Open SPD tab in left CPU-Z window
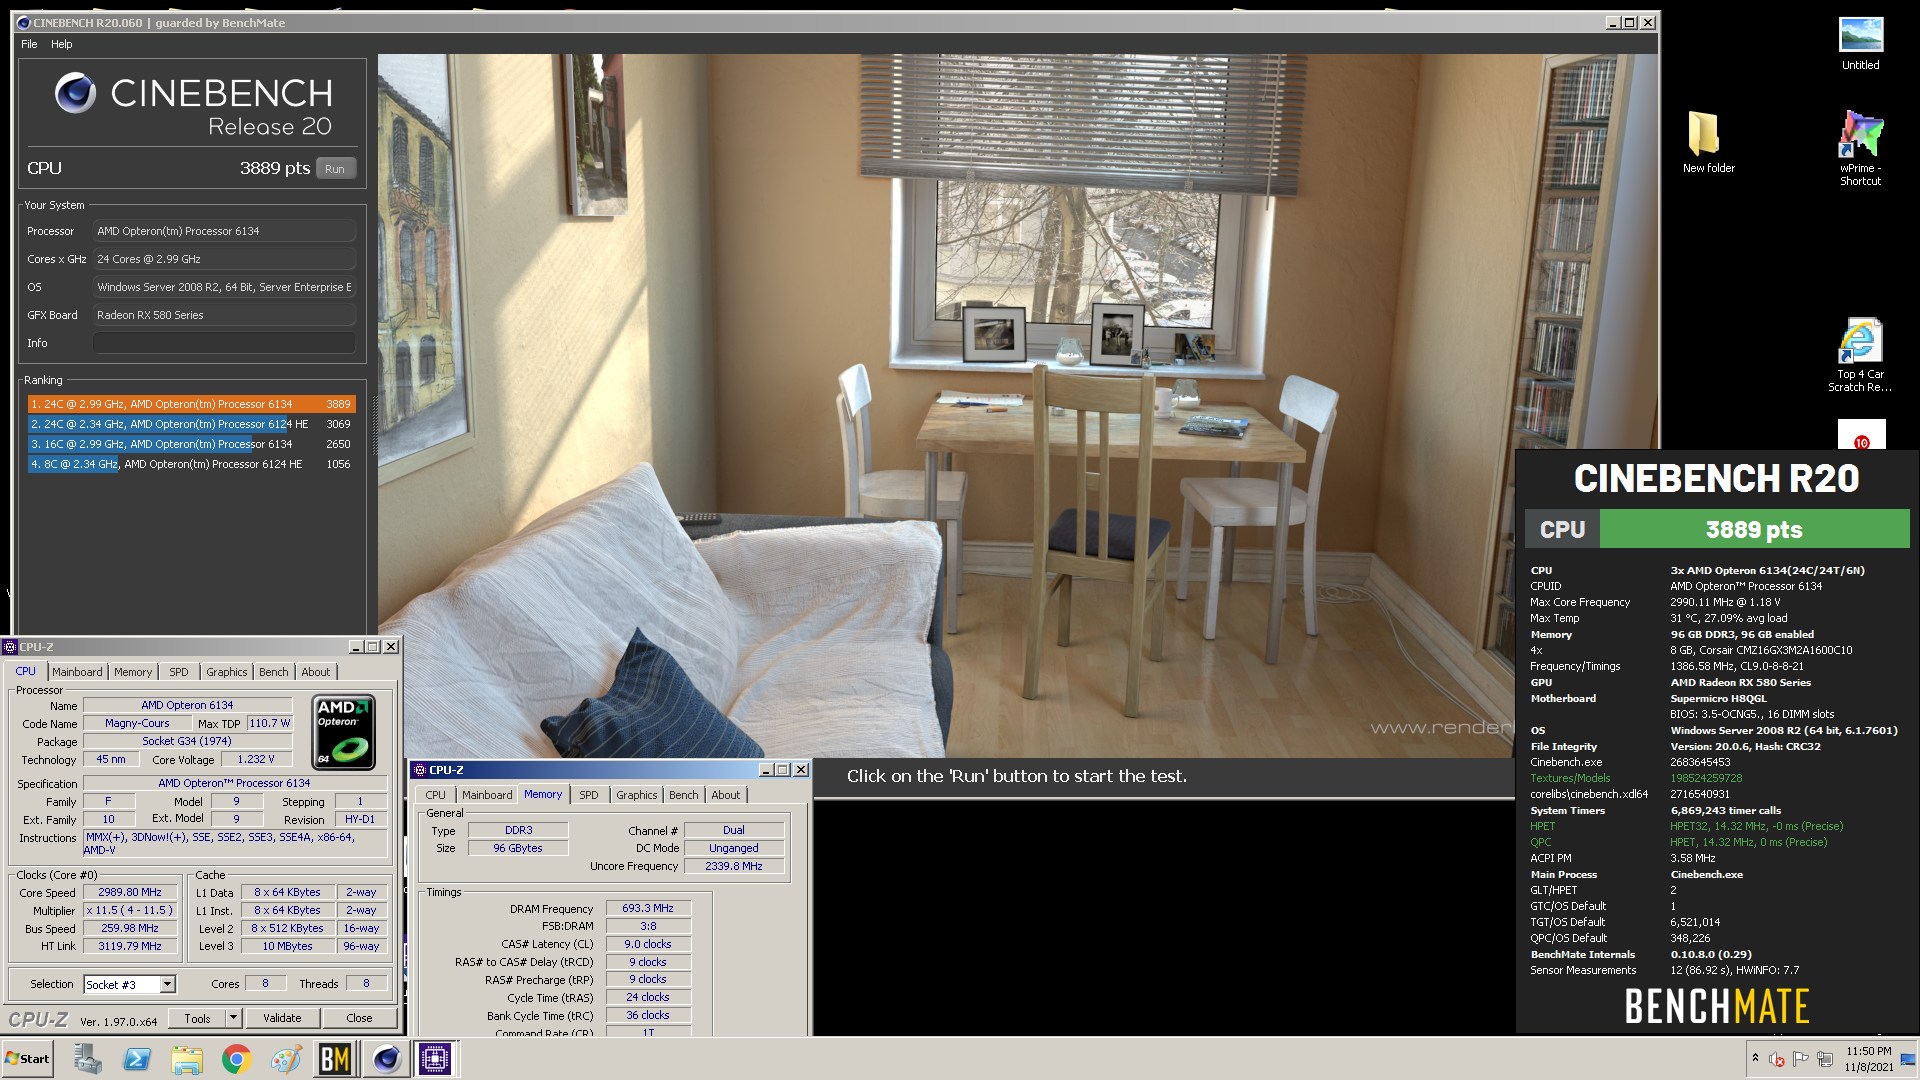 point(179,672)
